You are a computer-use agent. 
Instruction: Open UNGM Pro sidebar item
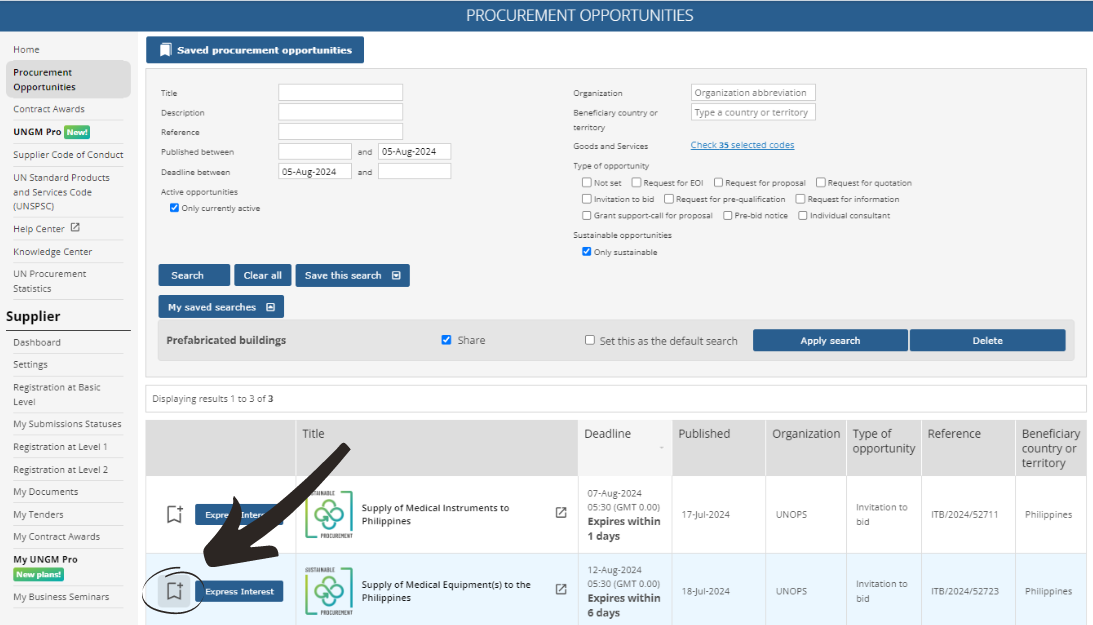pos(37,132)
